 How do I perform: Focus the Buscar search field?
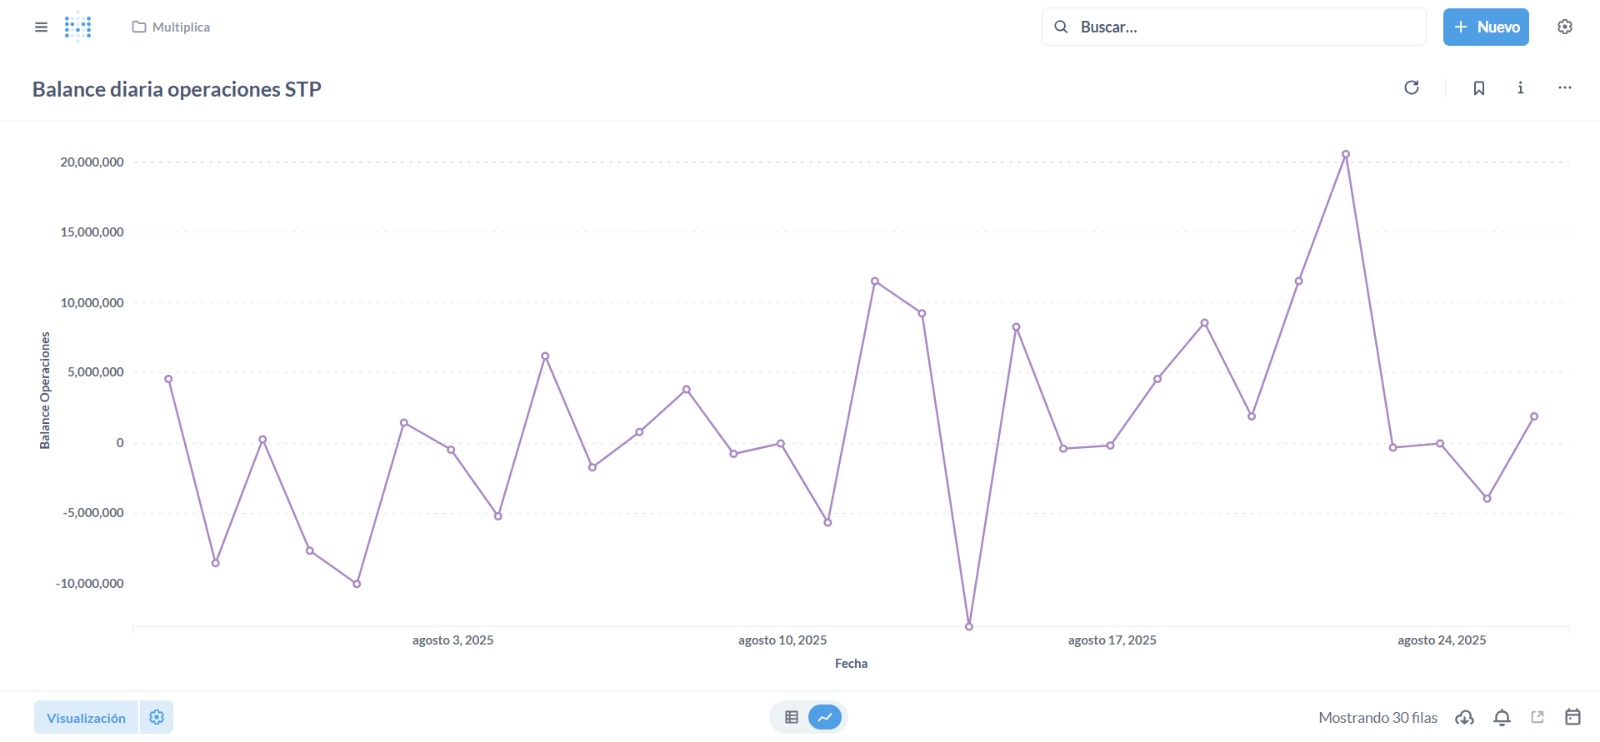[x=1240, y=27]
